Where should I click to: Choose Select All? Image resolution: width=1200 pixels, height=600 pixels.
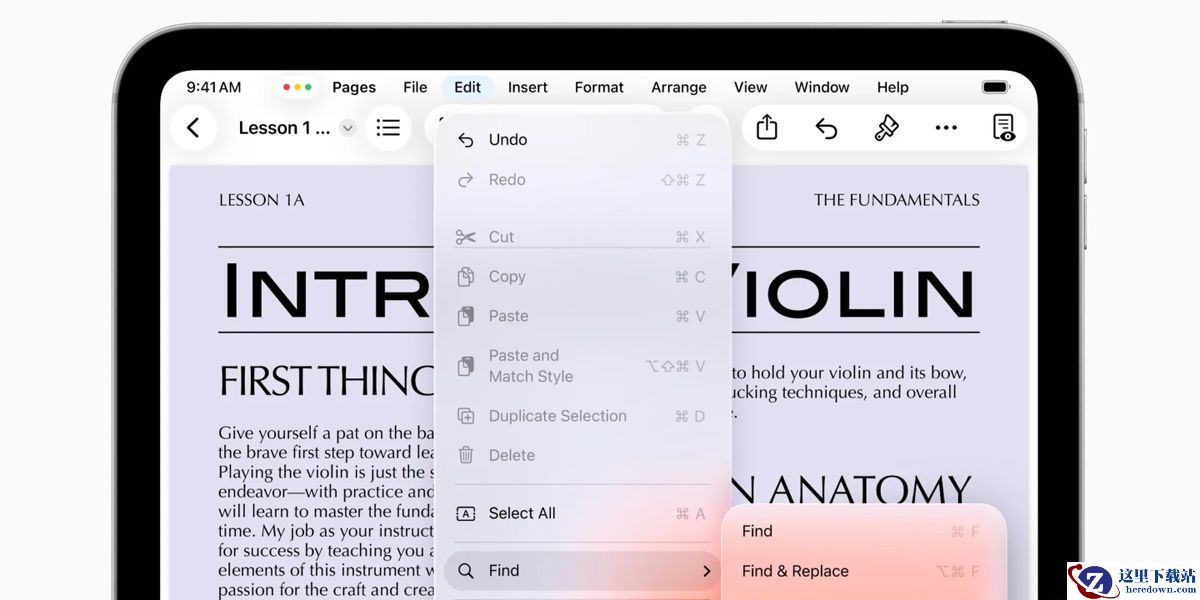point(583,513)
